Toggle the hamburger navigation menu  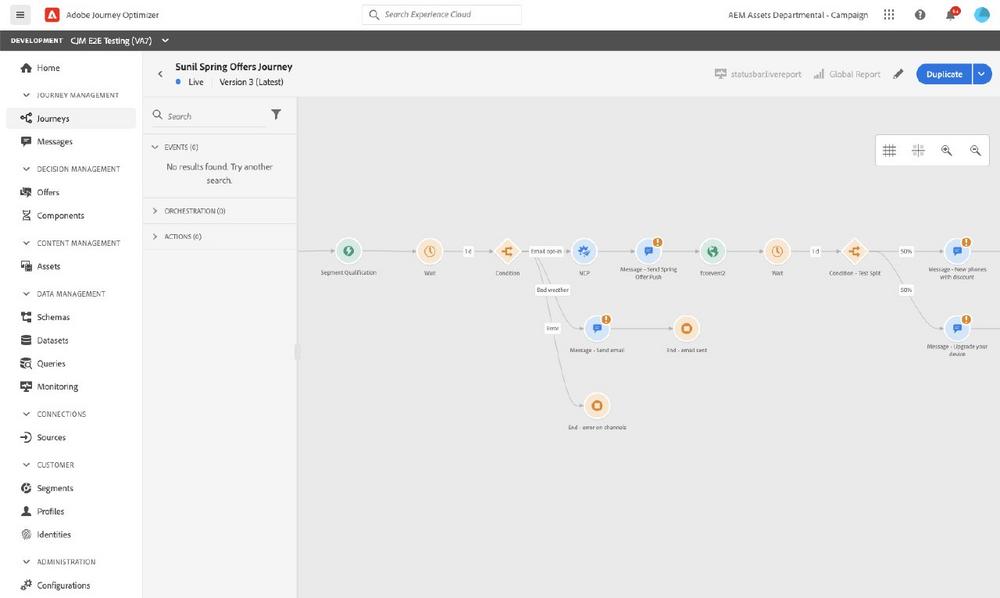click(x=20, y=15)
